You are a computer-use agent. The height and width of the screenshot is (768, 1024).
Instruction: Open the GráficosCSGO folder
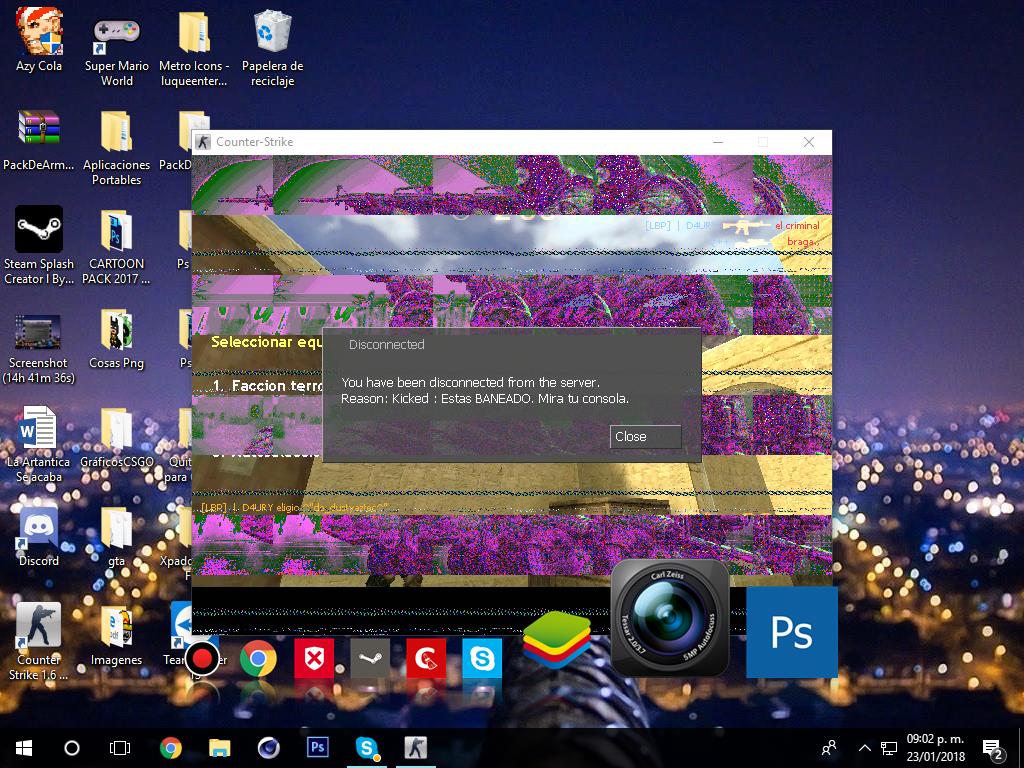(117, 438)
